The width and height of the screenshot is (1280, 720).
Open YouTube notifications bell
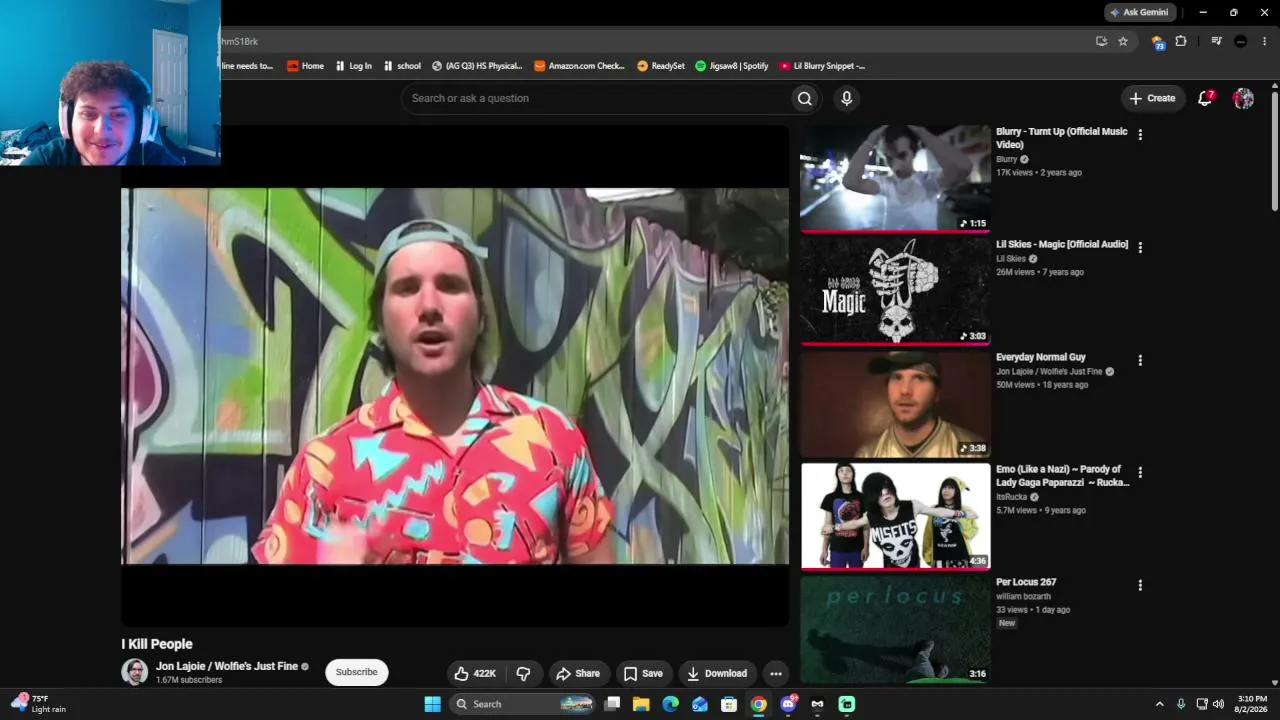coord(1205,98)
